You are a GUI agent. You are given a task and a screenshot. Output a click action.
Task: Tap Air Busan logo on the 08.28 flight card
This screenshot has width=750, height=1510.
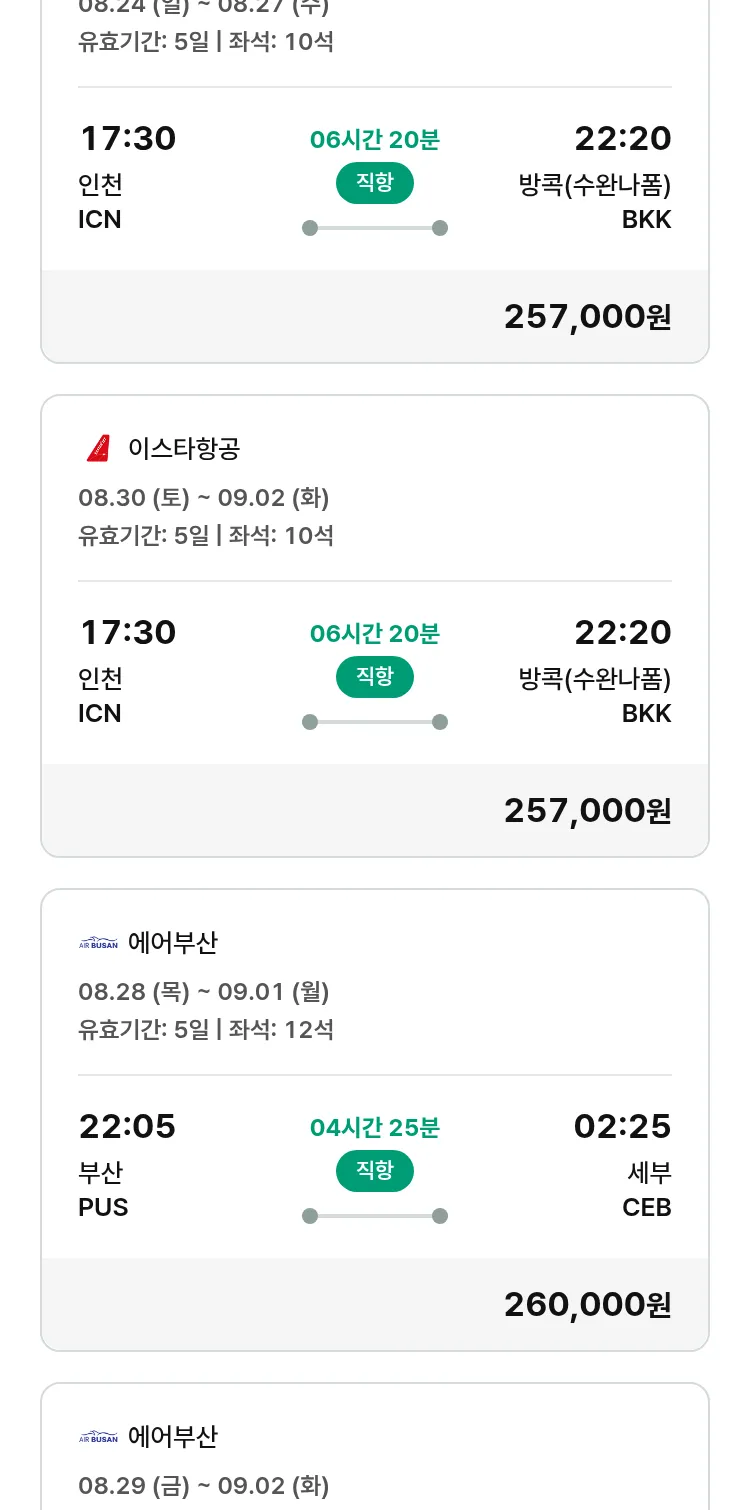(98, 943)
